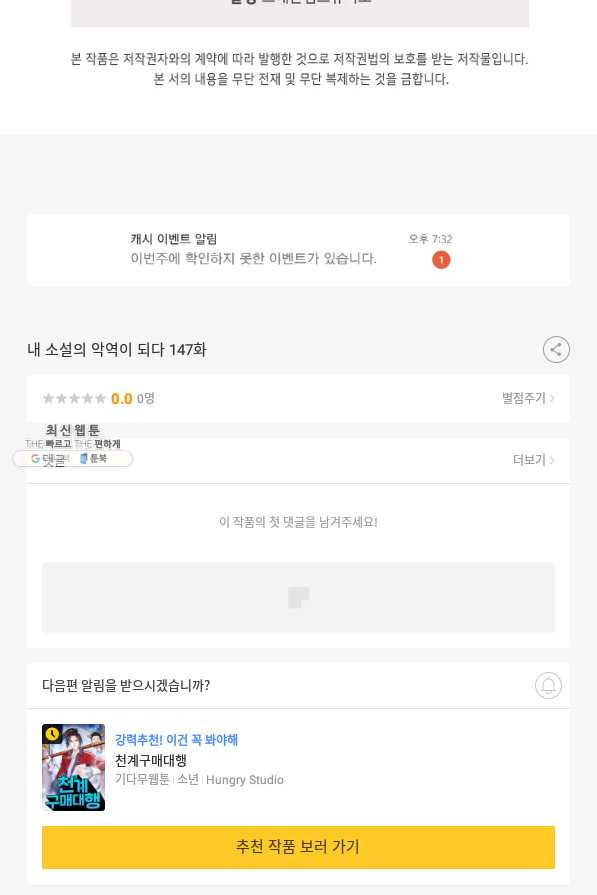The width and height of the screenshot is (597, 895).
Task: Open the 천계구매대행 cover thumbnail
Action: click(73, 767)
